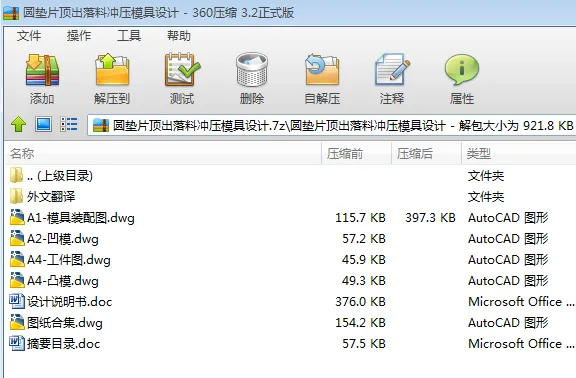Click the 57.2 KB size value

pos(364,238)
